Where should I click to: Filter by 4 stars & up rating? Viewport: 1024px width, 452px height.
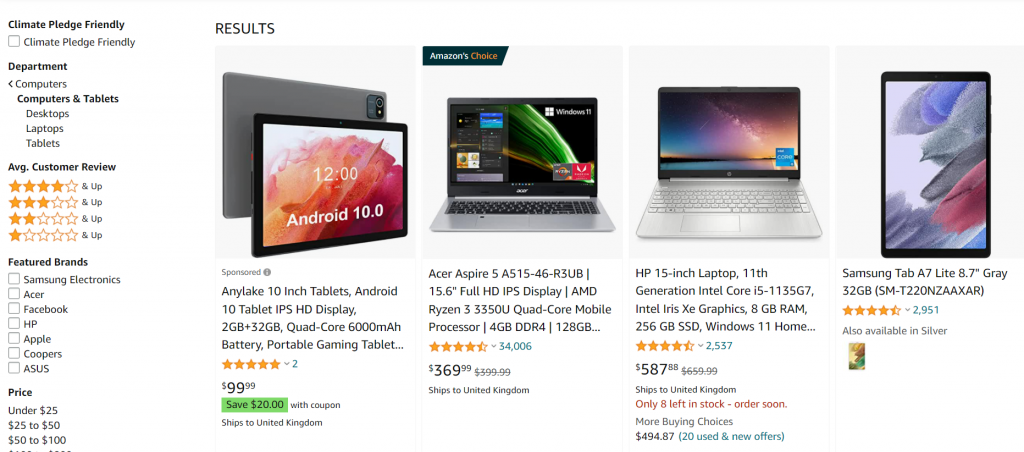(x=56, y=186)
